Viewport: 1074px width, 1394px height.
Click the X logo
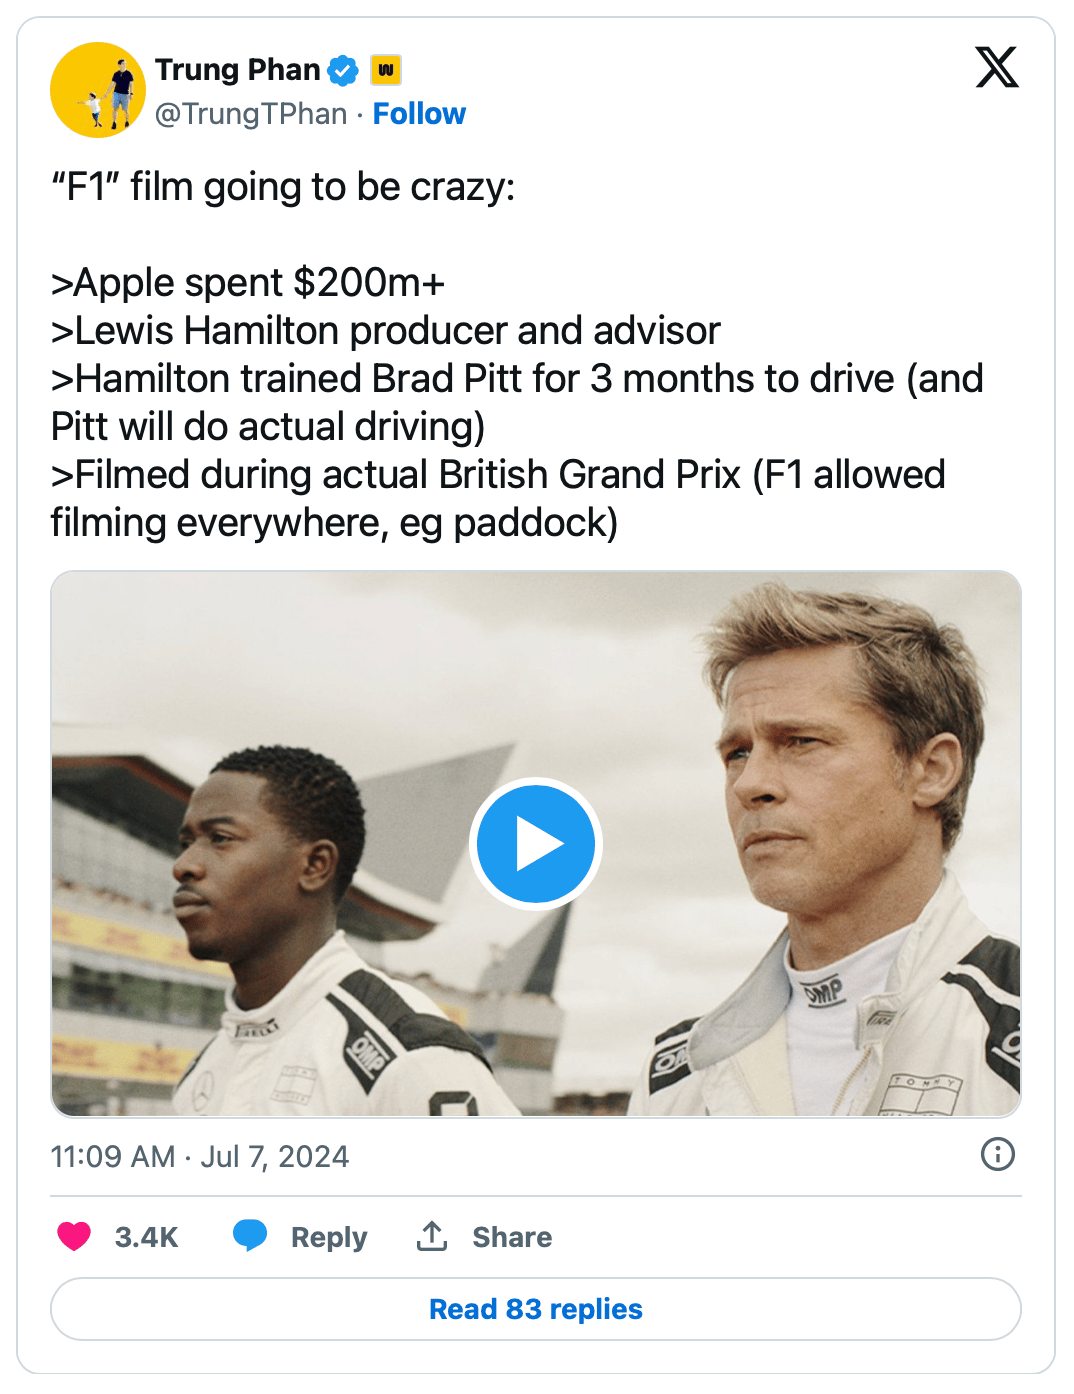(x=996, y=68)
